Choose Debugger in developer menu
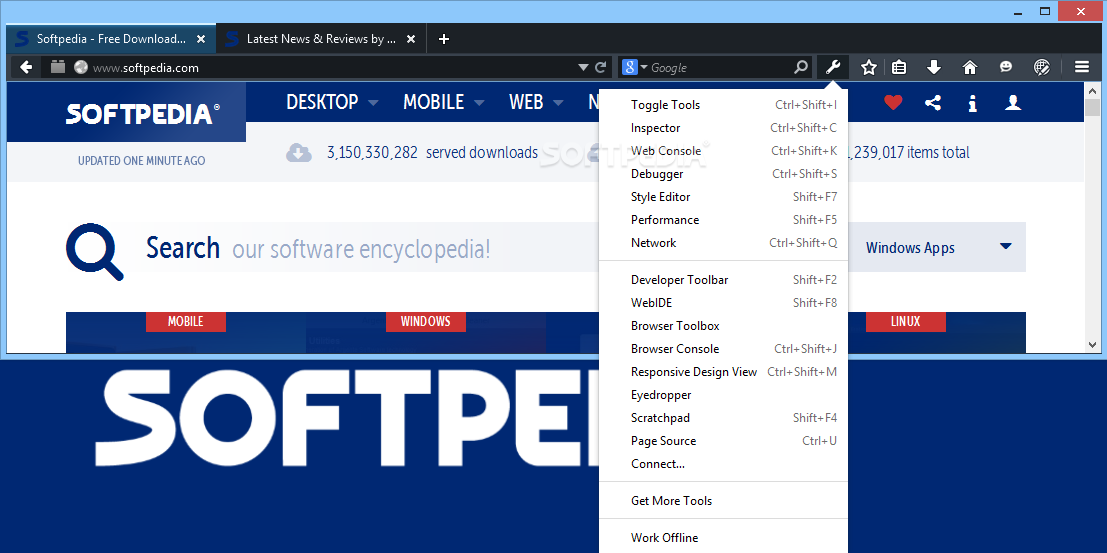The height and width of the screenshot is (553, 1107). point(723,174)
